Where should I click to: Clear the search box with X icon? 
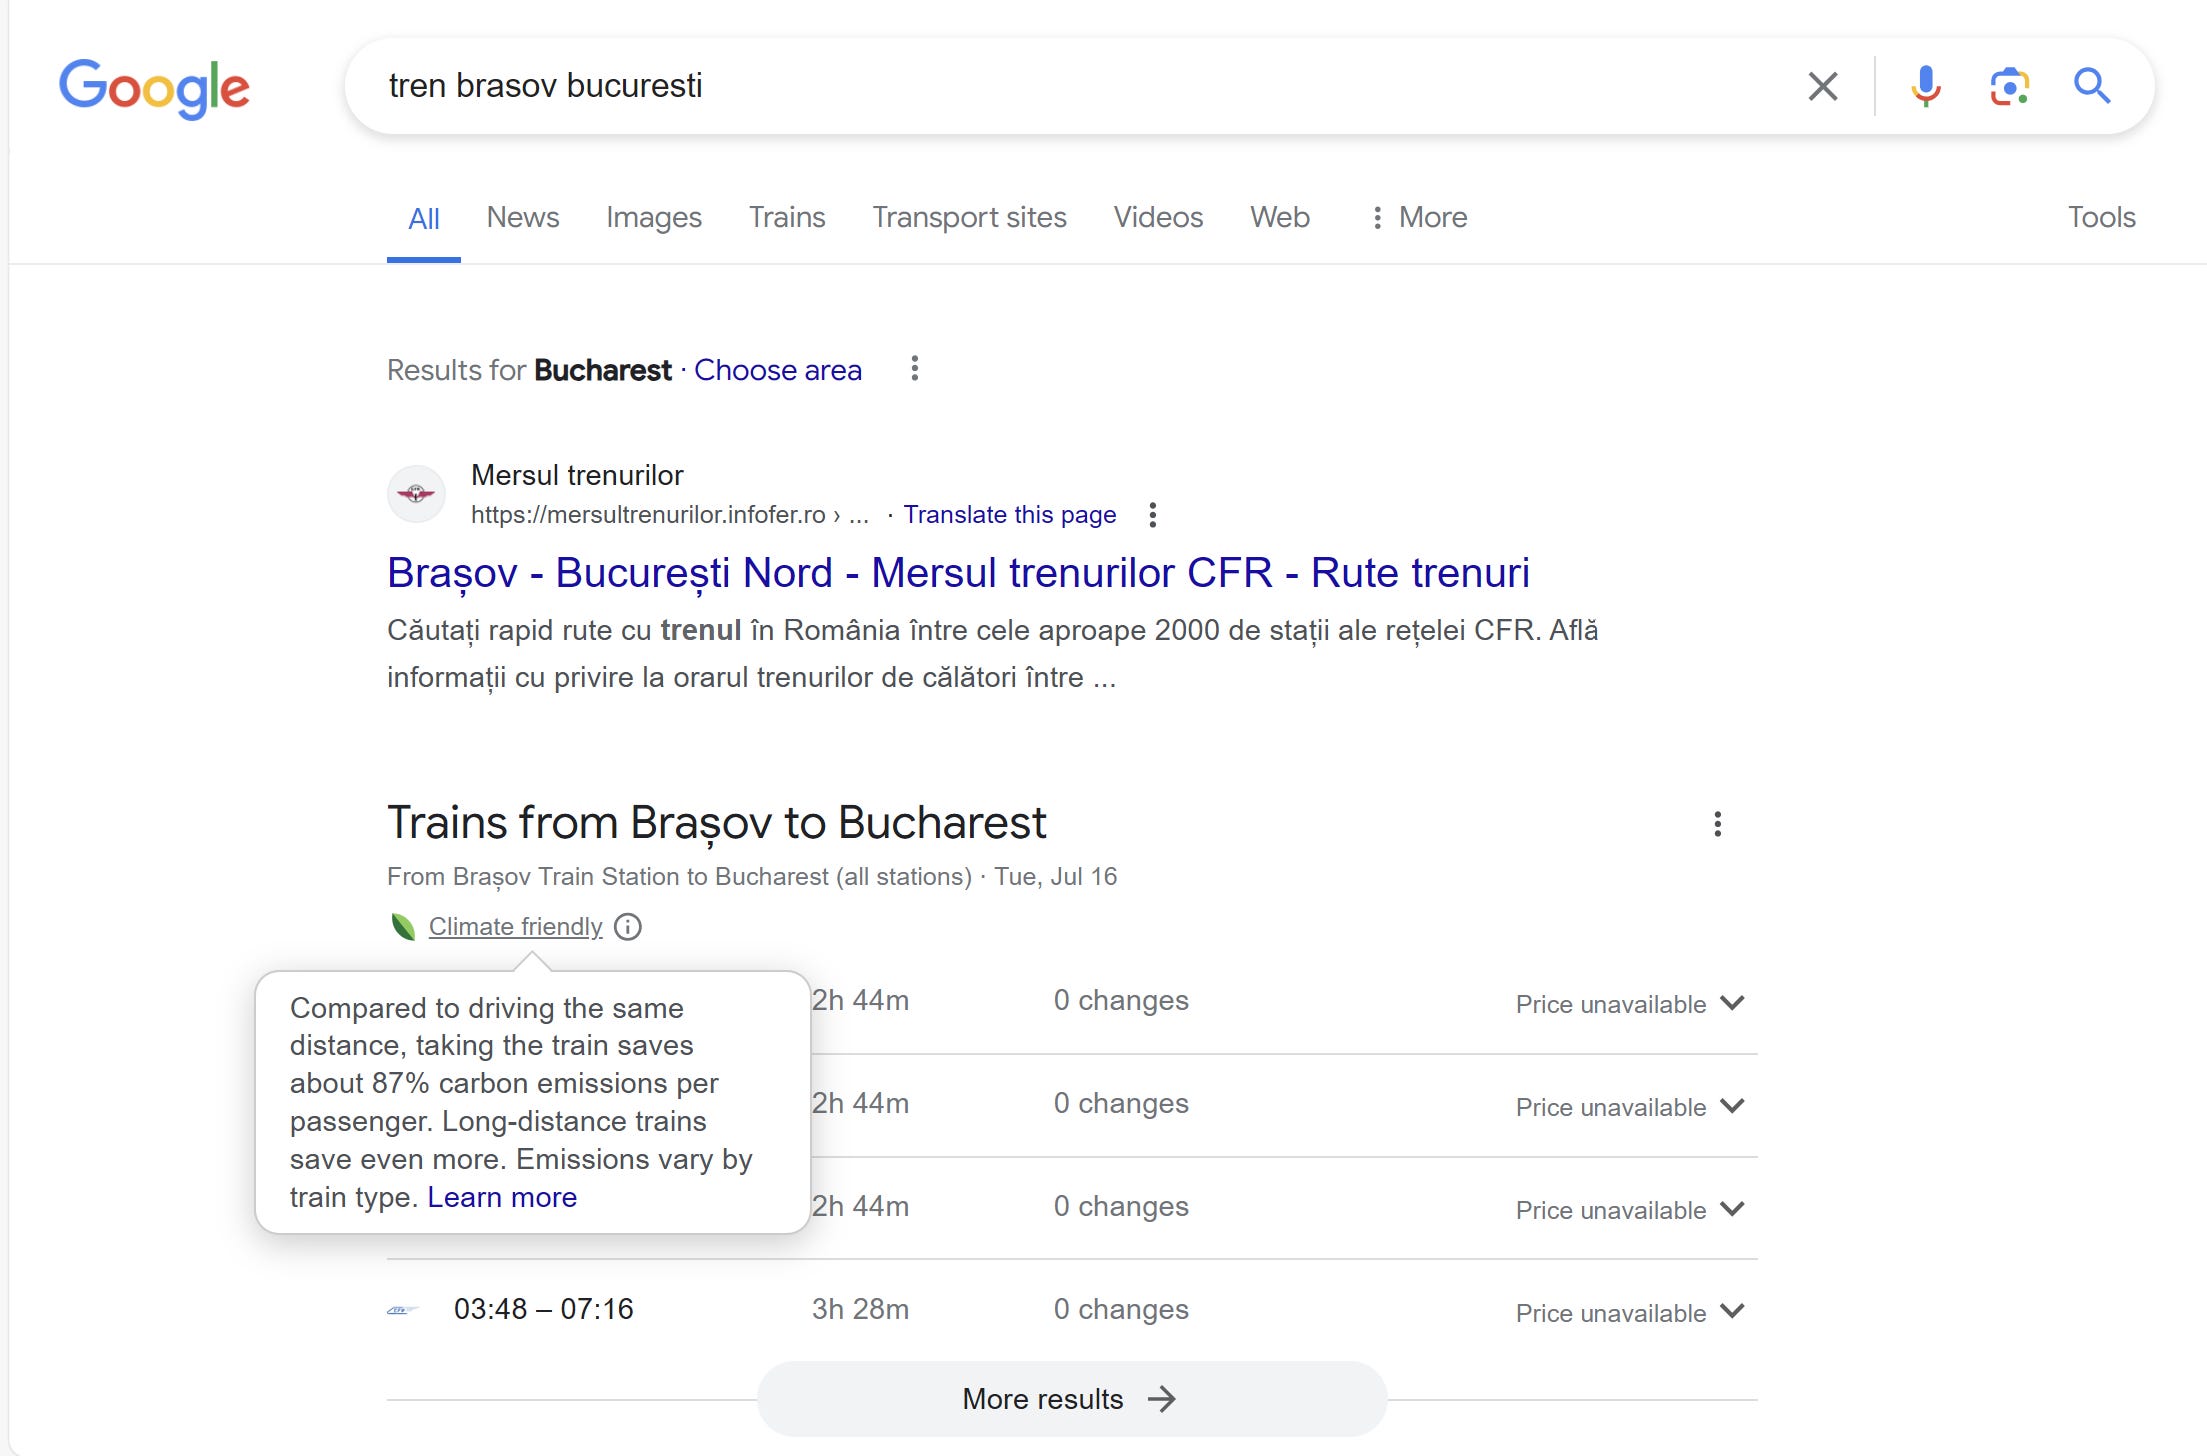[1823, 87]
